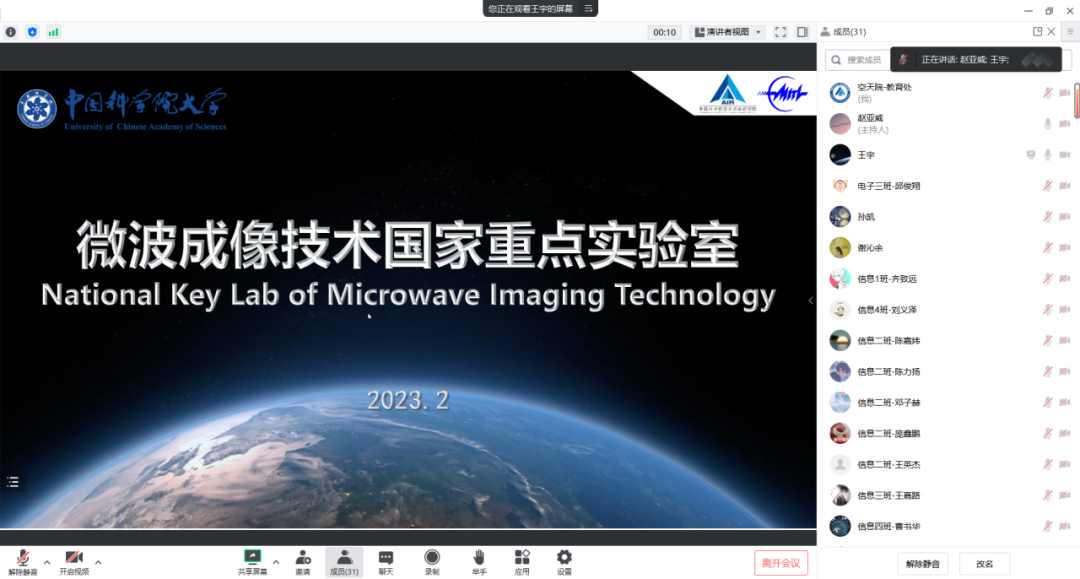Unmute microphone (解除静音) in toolbar
Image resolution: width=1080 pixels, height=579 pixels.
[23, 562]
